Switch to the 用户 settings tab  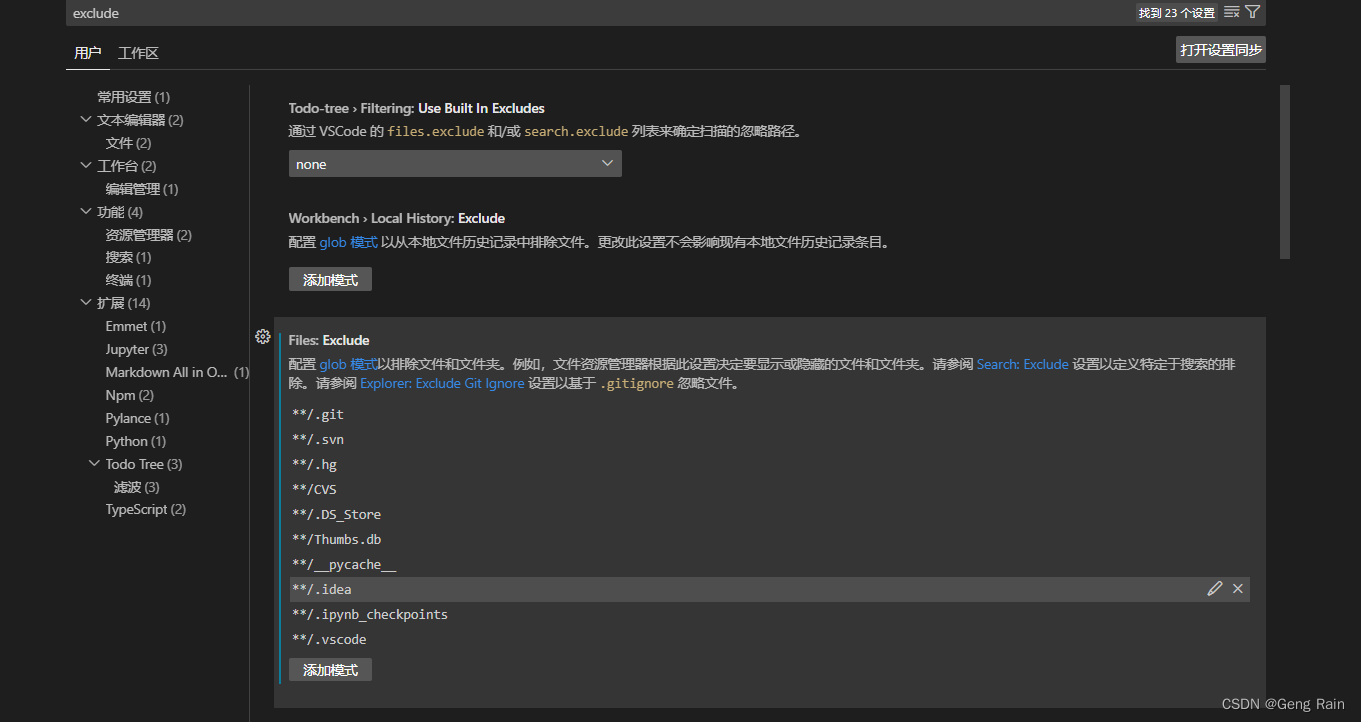pos(88,52)
